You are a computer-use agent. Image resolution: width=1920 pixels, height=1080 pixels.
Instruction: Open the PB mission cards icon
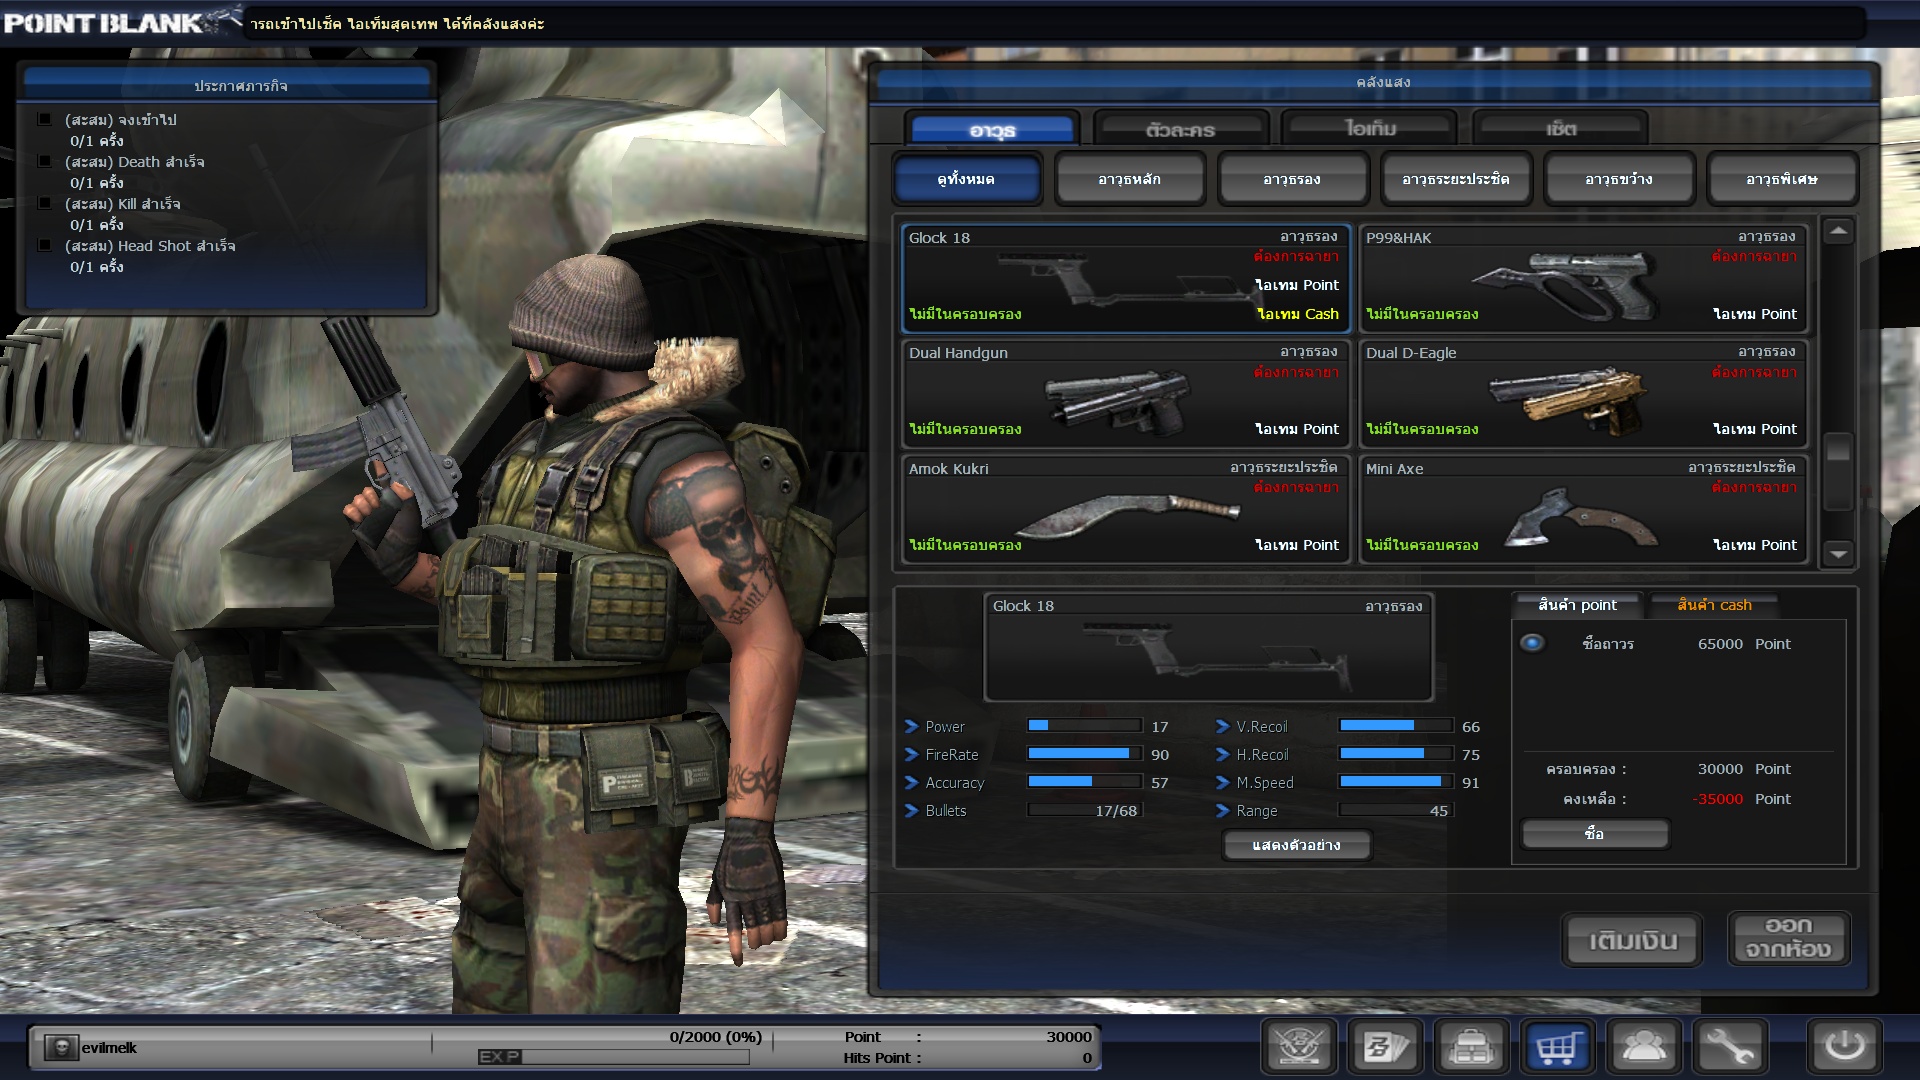coord(1385,1047)
